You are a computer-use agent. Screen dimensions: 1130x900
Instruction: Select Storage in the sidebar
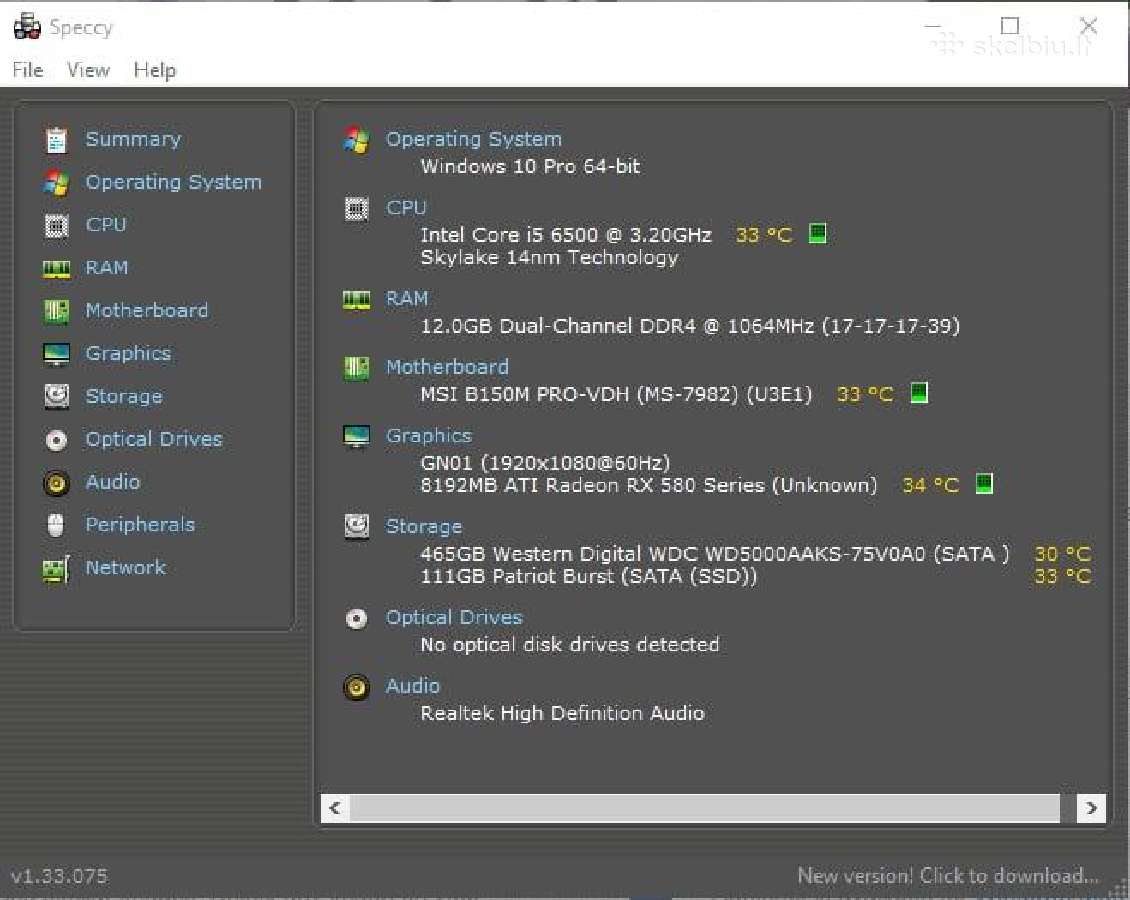(124, 397)
